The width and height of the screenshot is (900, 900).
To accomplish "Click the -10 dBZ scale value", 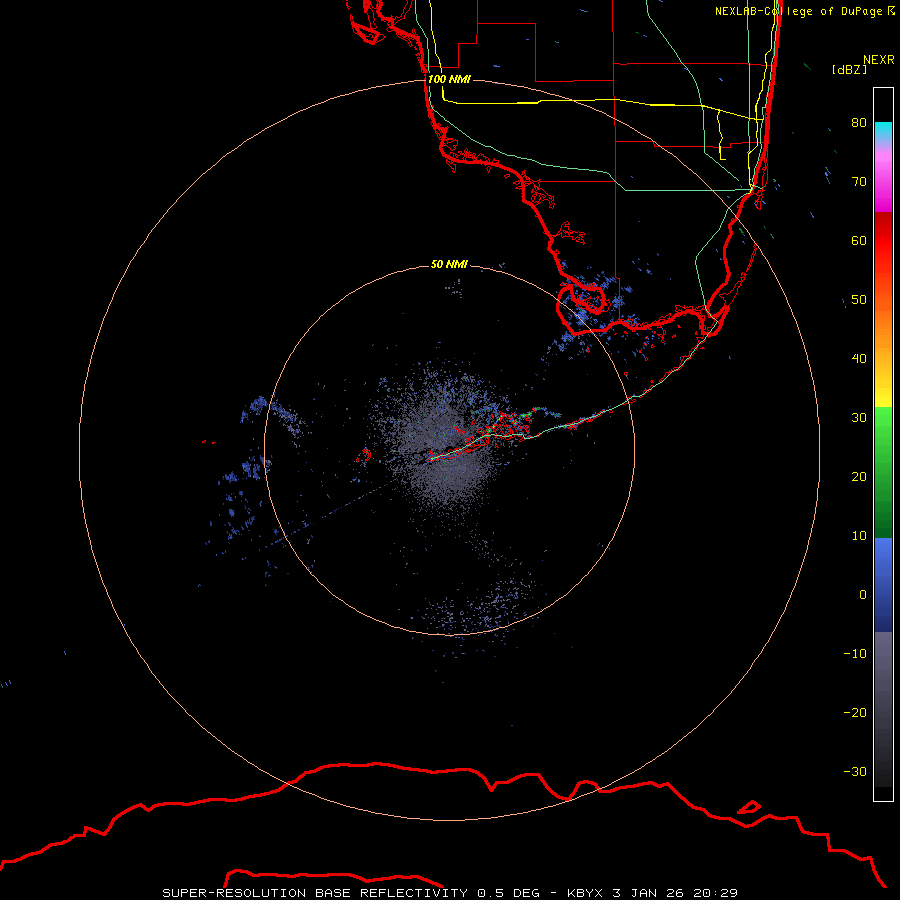I will [x=855, y=654].
